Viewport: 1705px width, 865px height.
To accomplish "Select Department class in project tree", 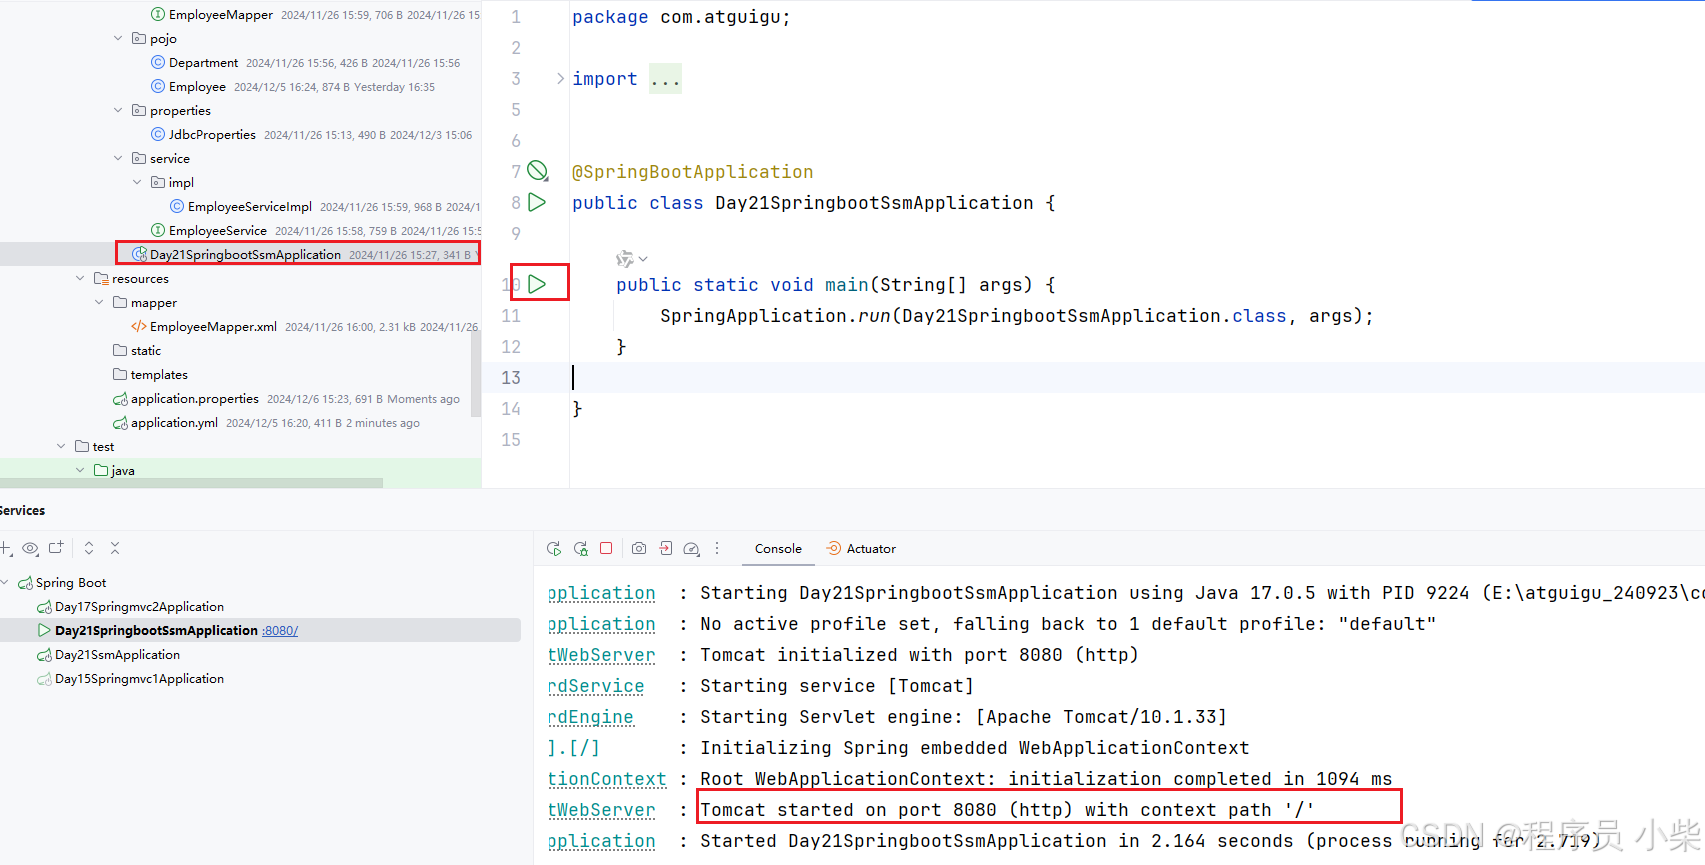I will pos(203,62).
